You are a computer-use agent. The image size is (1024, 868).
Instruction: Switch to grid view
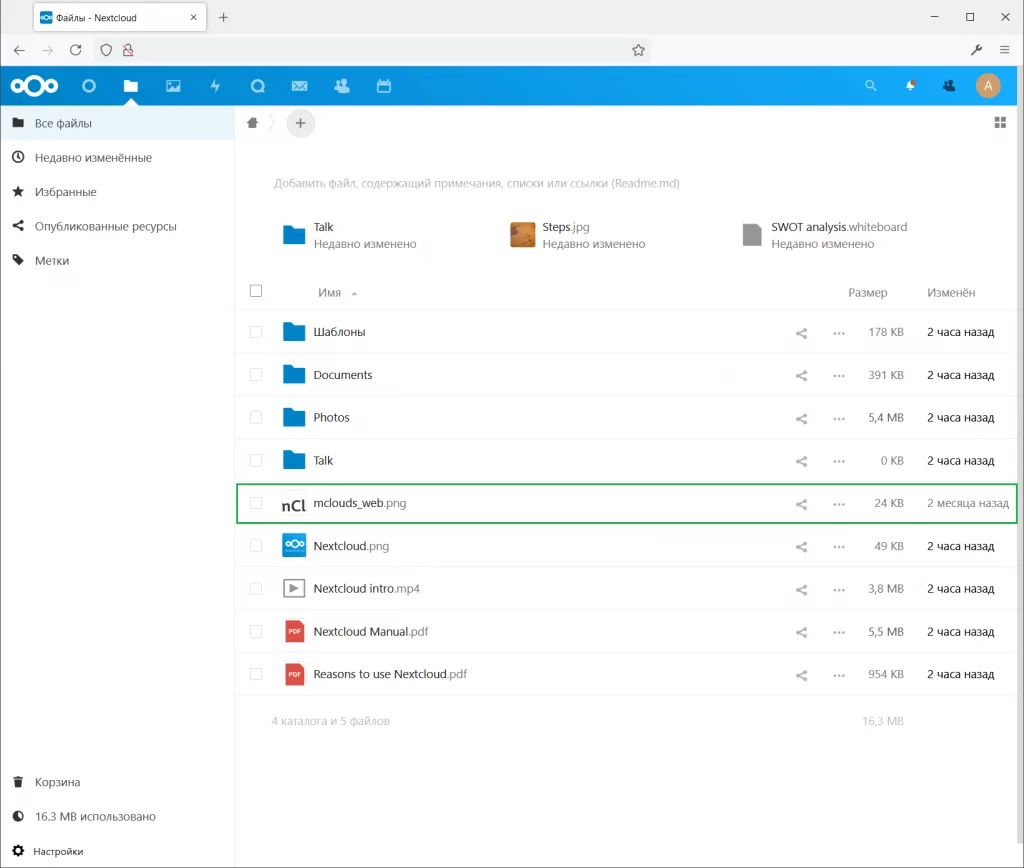click(x=1000, y=123)
